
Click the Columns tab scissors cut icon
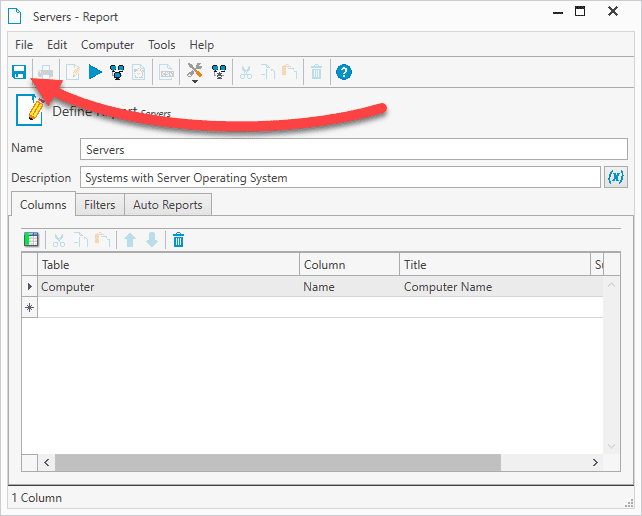point(59,240)
